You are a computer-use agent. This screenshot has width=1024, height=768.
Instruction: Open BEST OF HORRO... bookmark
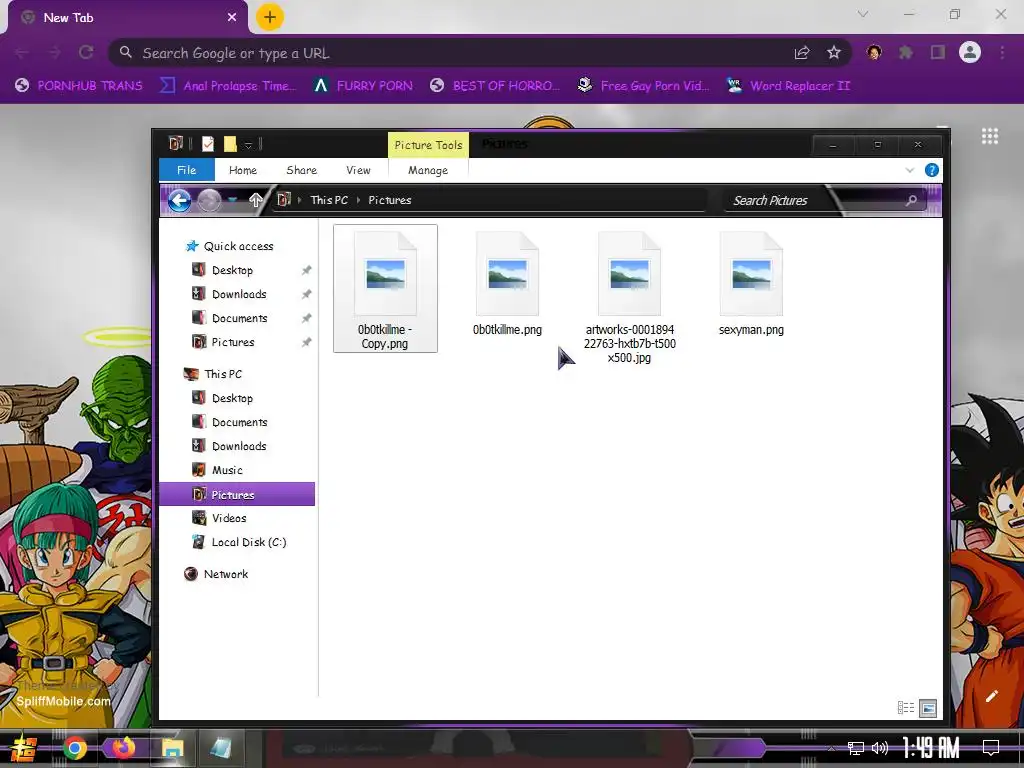[495, 86]
